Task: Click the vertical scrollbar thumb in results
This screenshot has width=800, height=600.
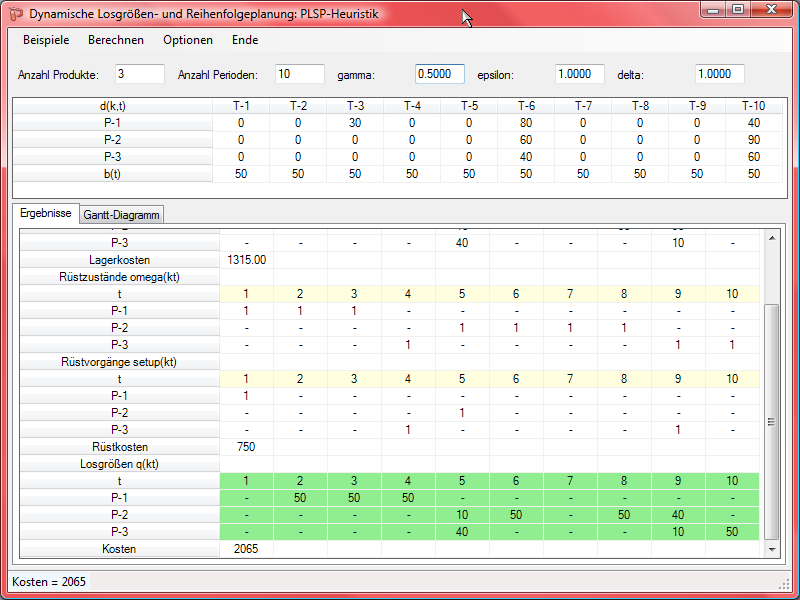Action: tap(771, 420)
